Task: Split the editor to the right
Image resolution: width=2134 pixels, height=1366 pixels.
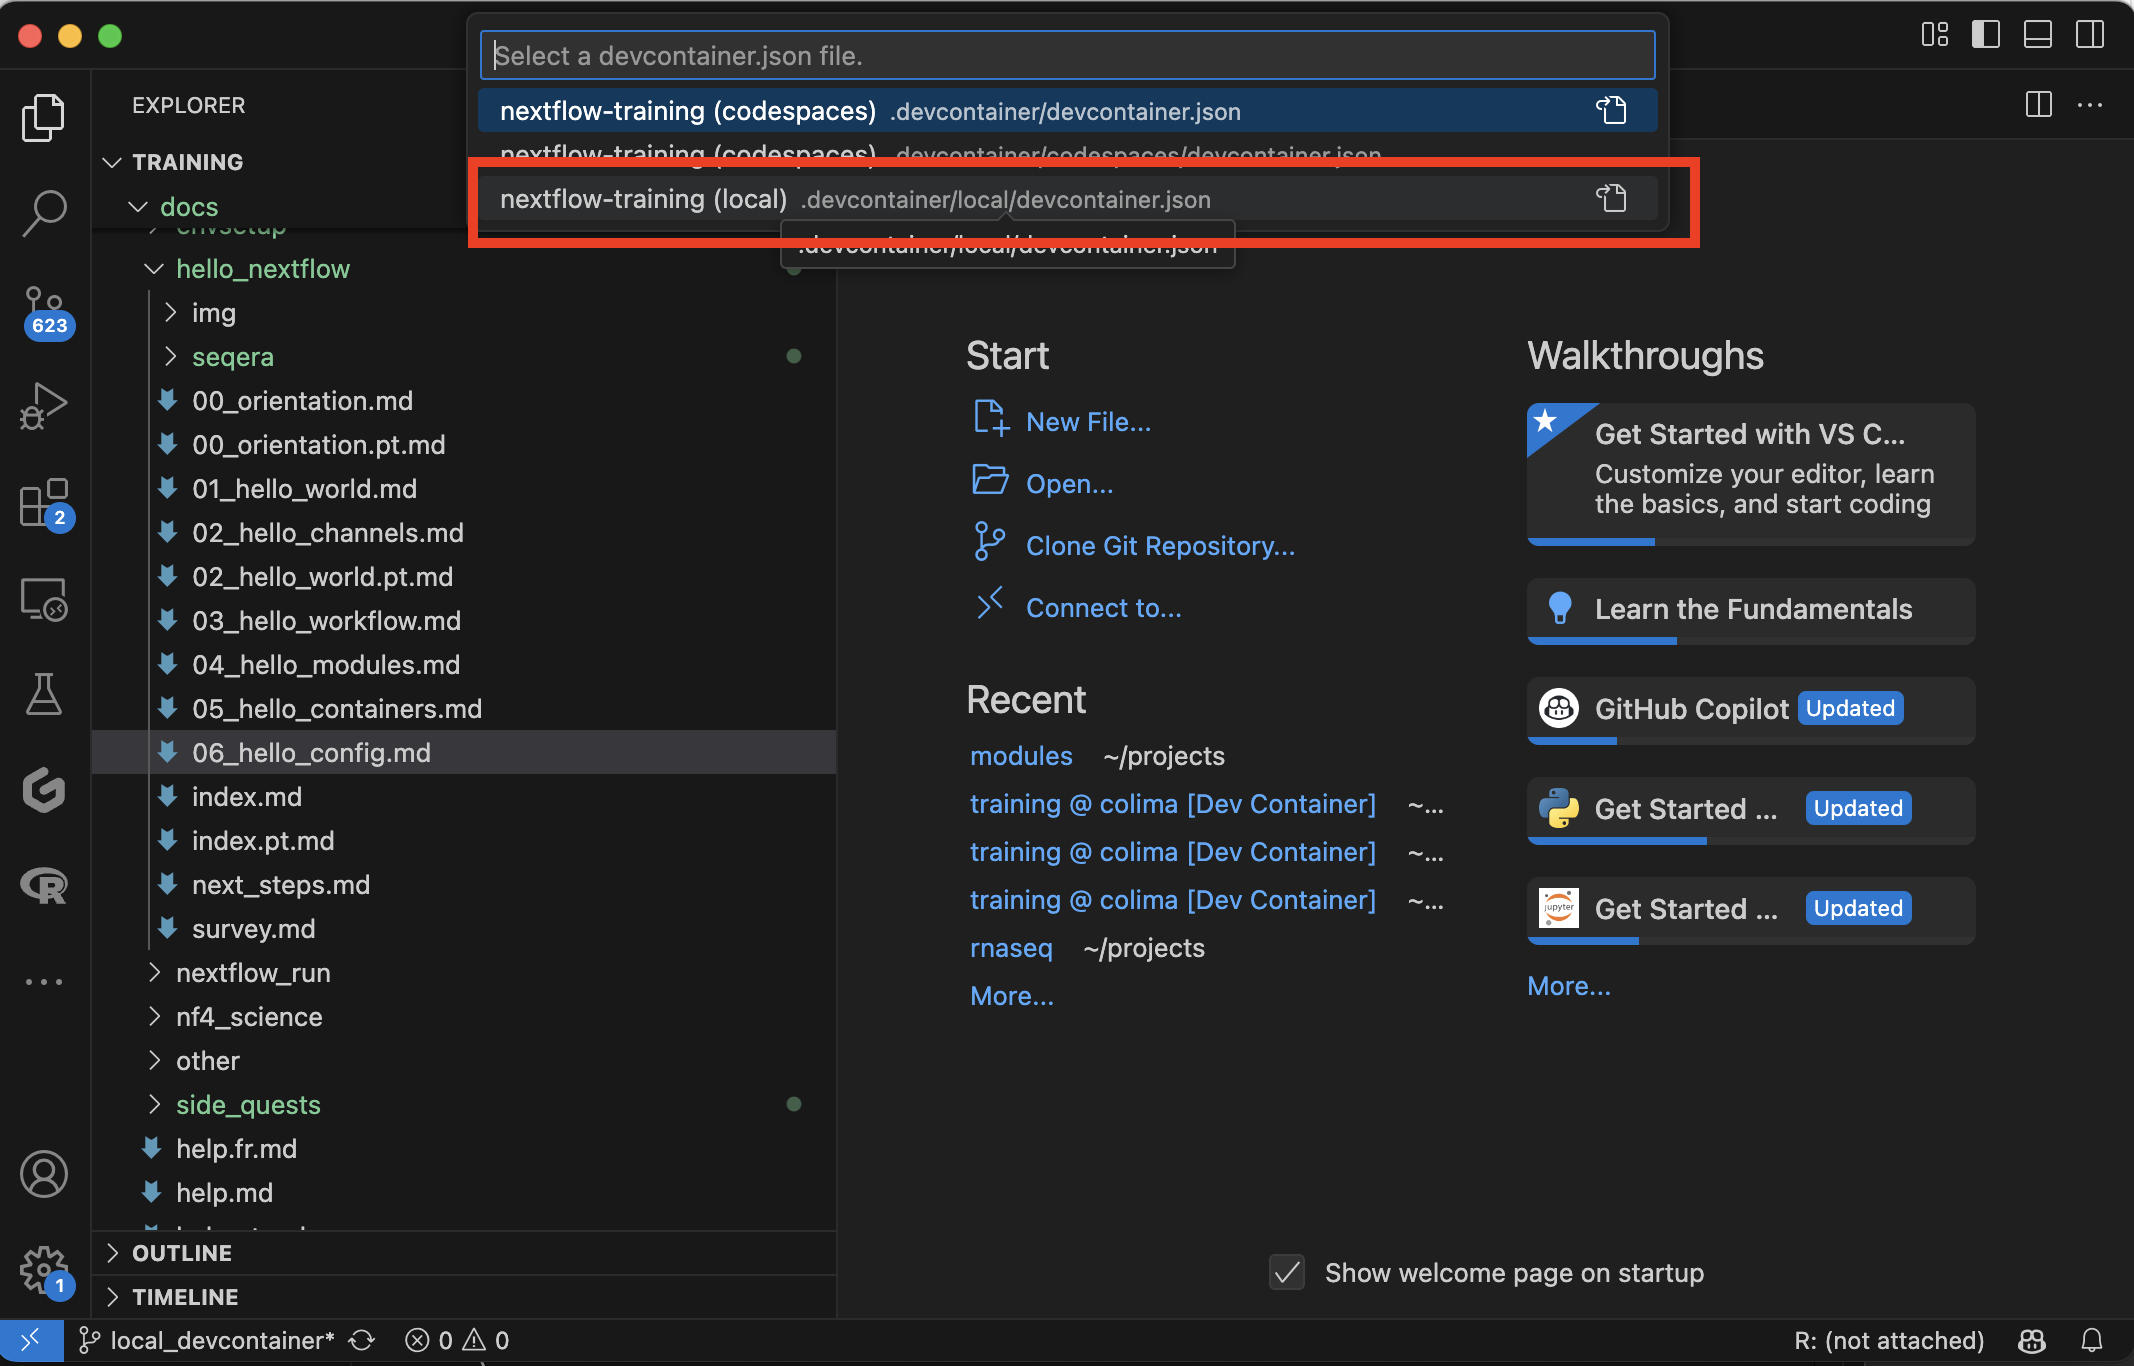Action: pos(2038,104)
